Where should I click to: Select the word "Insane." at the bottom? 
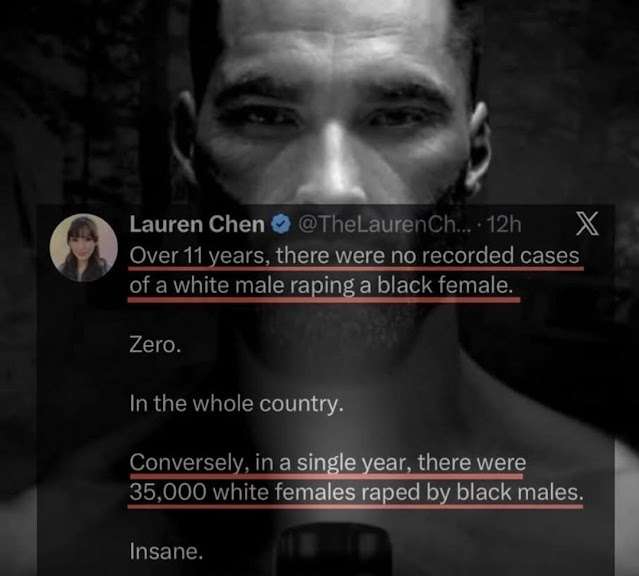coord(166,552)
